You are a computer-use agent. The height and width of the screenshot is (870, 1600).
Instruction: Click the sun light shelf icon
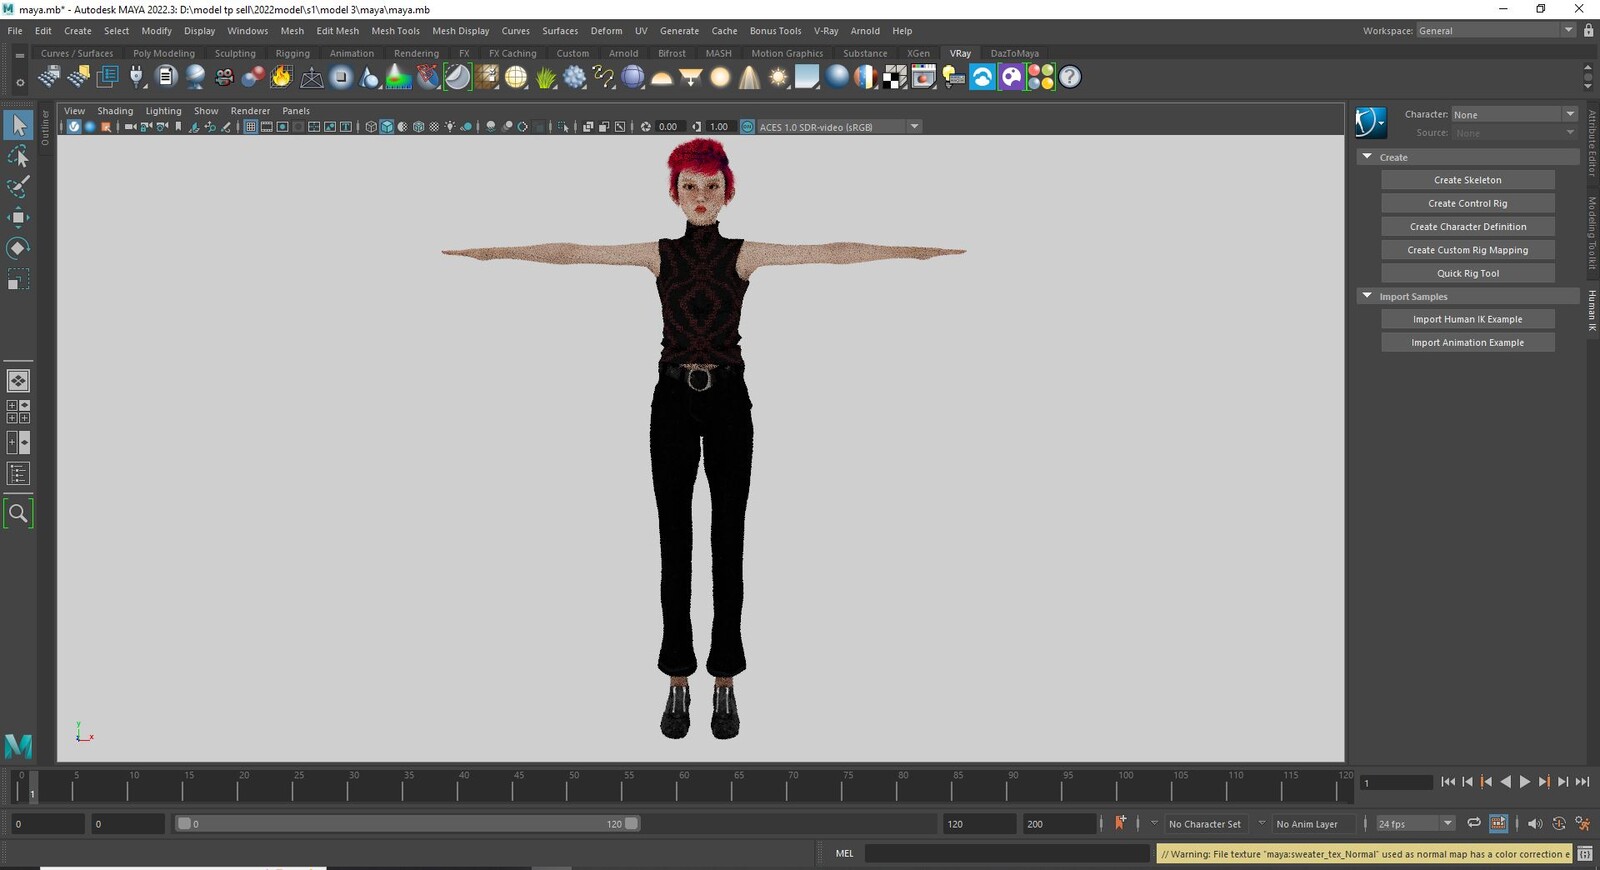point(778,77)
